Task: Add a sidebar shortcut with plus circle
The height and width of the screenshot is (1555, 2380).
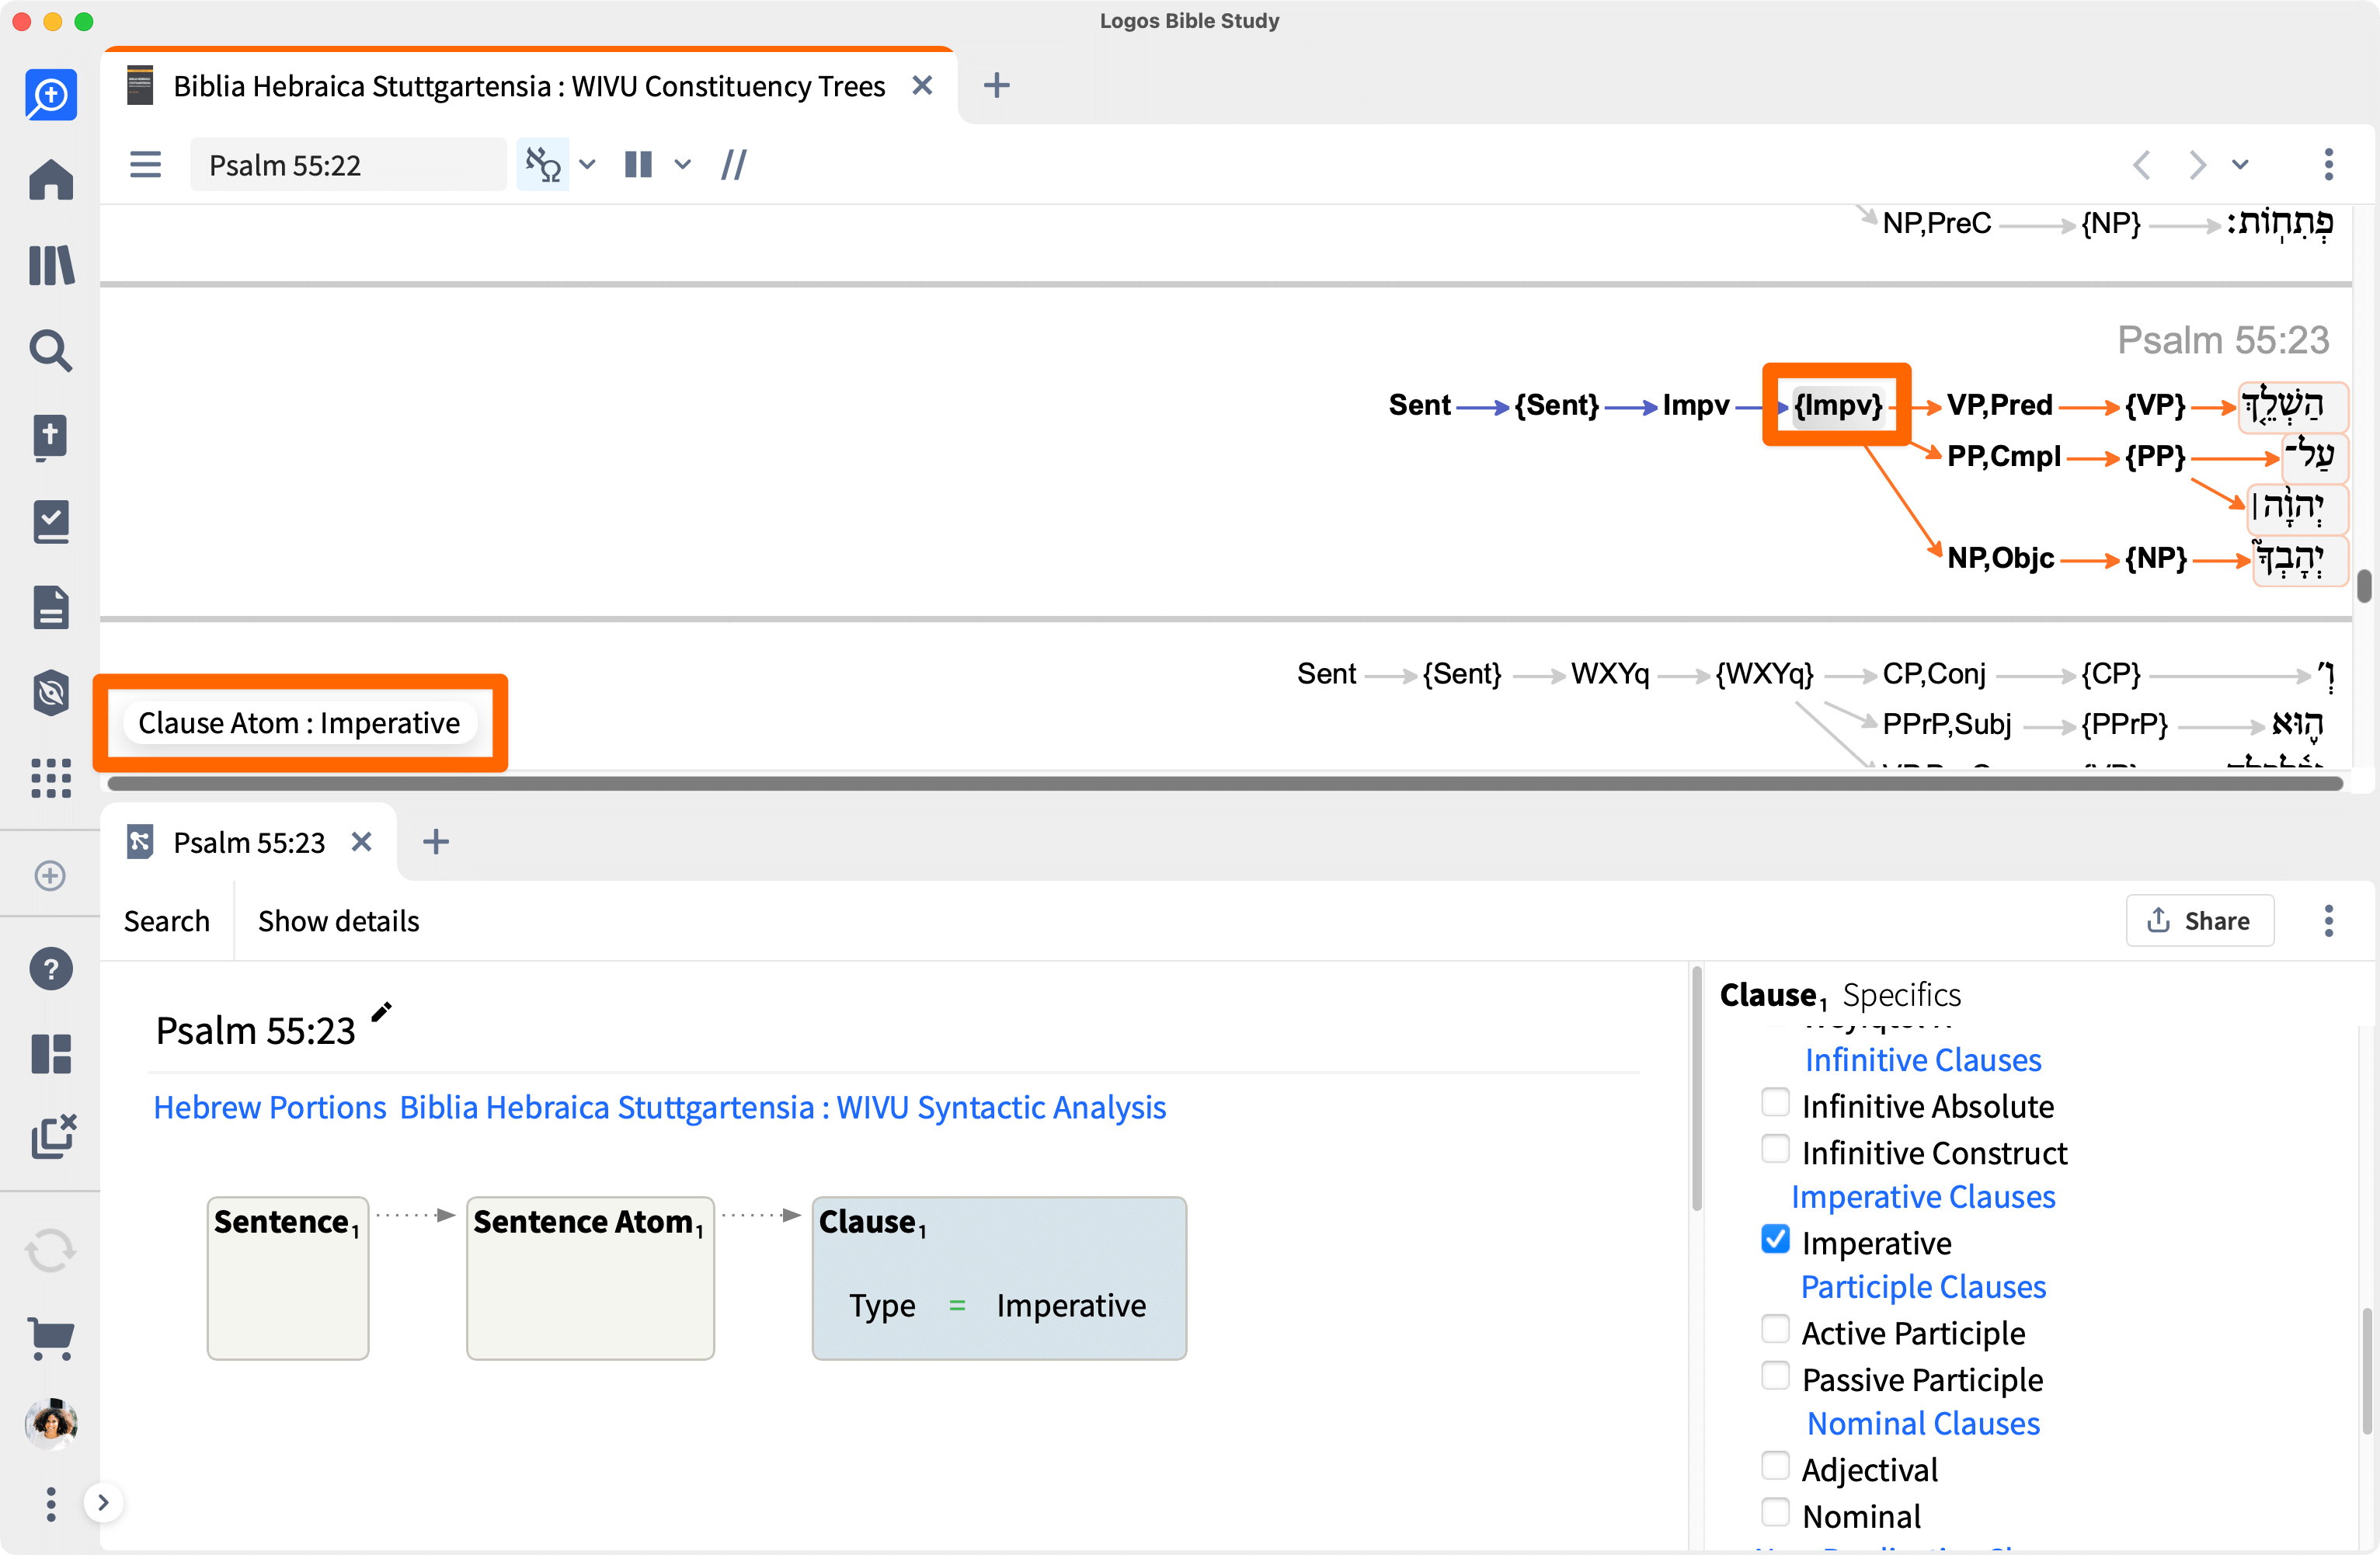Action: (50, 876)
